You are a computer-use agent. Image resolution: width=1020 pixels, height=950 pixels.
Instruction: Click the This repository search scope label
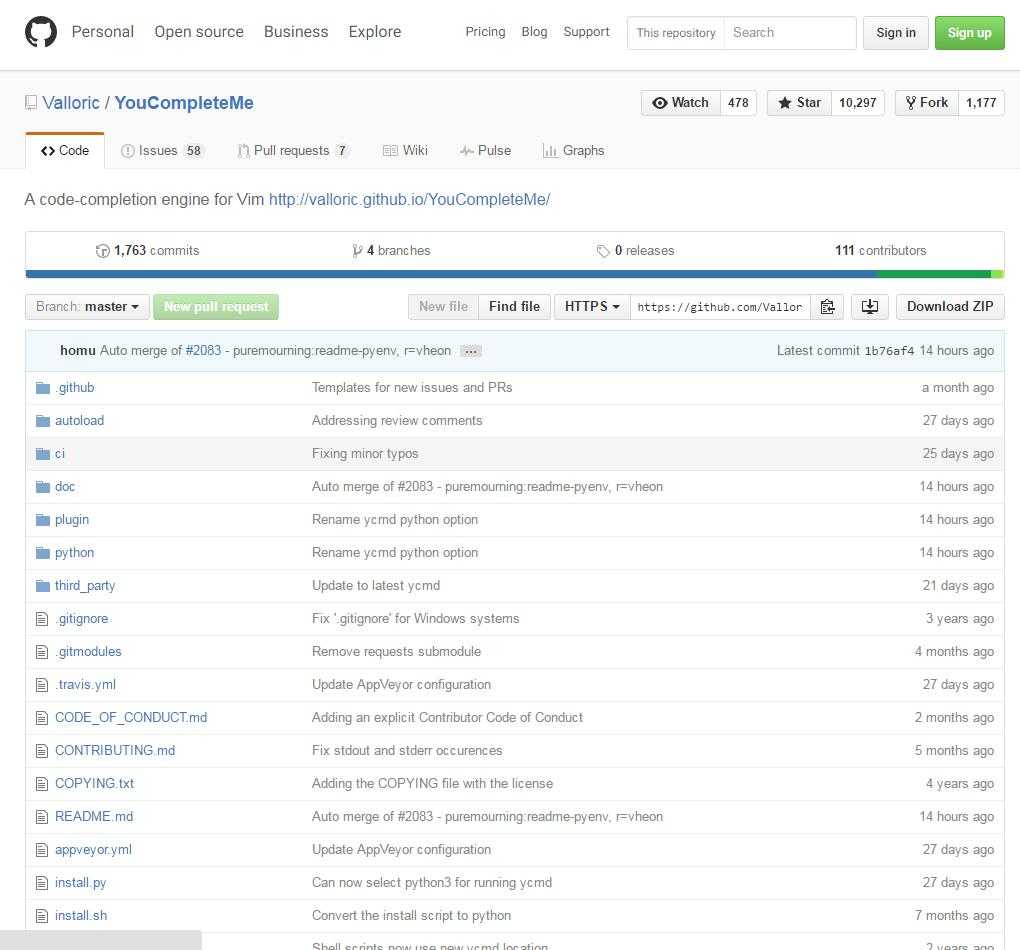[x=676, y=33]
